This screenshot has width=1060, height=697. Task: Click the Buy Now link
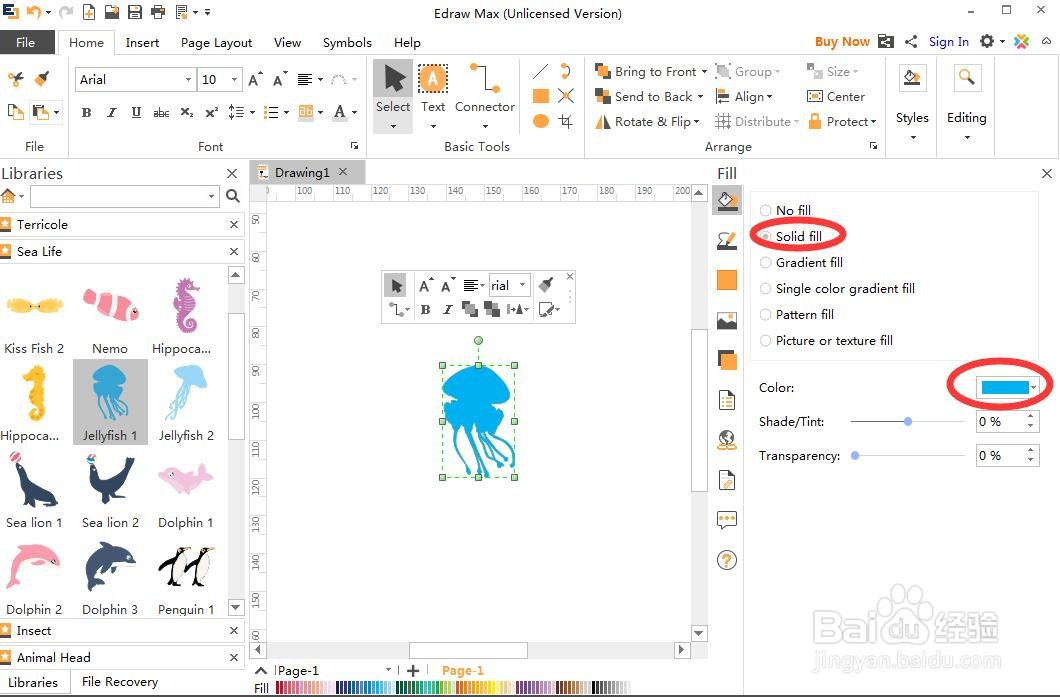[842, 42]
